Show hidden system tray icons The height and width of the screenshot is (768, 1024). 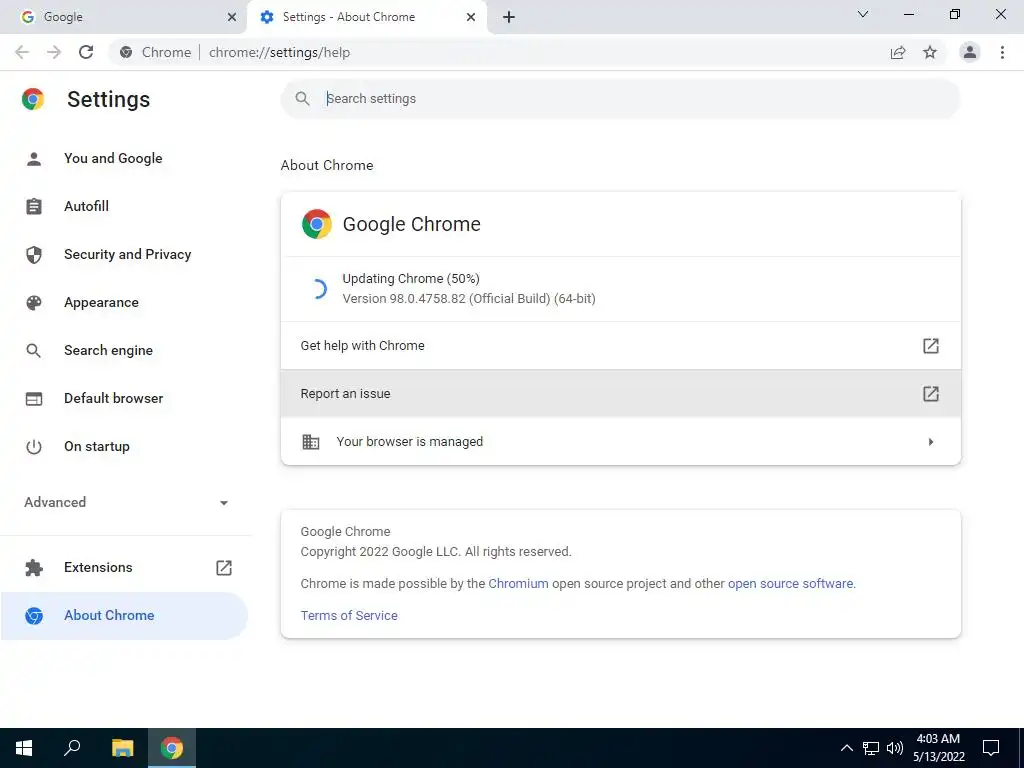coord(846,748)
